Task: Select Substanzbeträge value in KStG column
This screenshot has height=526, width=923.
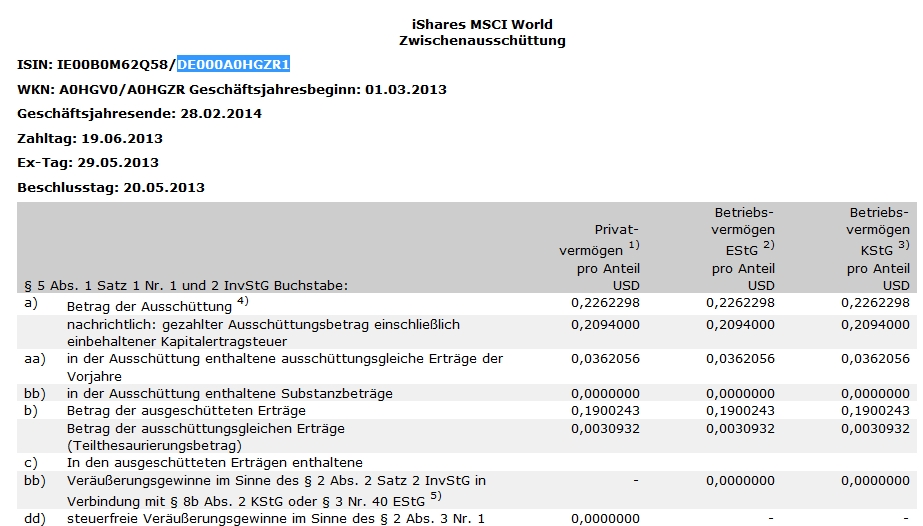Action: (875, 394)
